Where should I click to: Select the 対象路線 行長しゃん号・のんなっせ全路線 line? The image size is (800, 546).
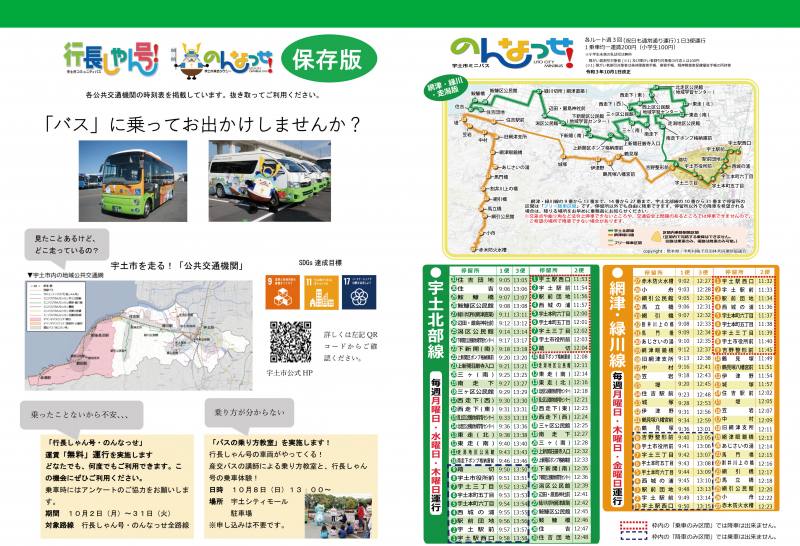click(117, 525)
